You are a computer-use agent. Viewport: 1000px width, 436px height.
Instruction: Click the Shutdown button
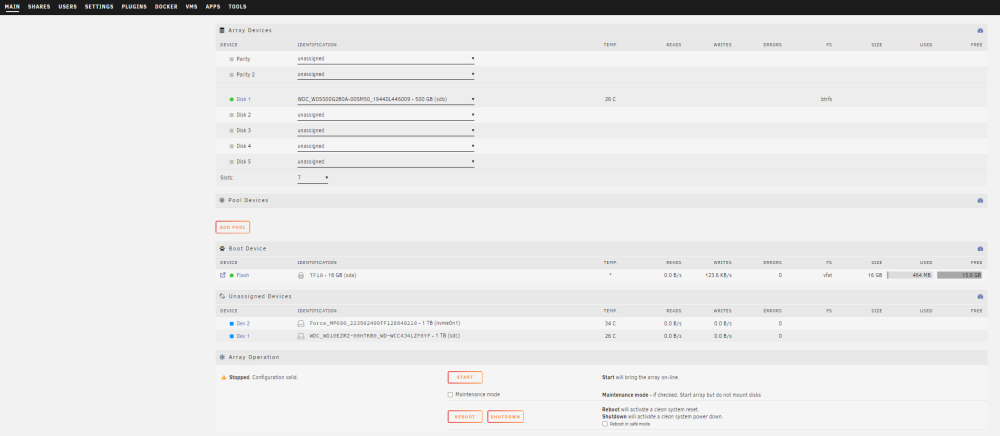(x=505, y=417)
